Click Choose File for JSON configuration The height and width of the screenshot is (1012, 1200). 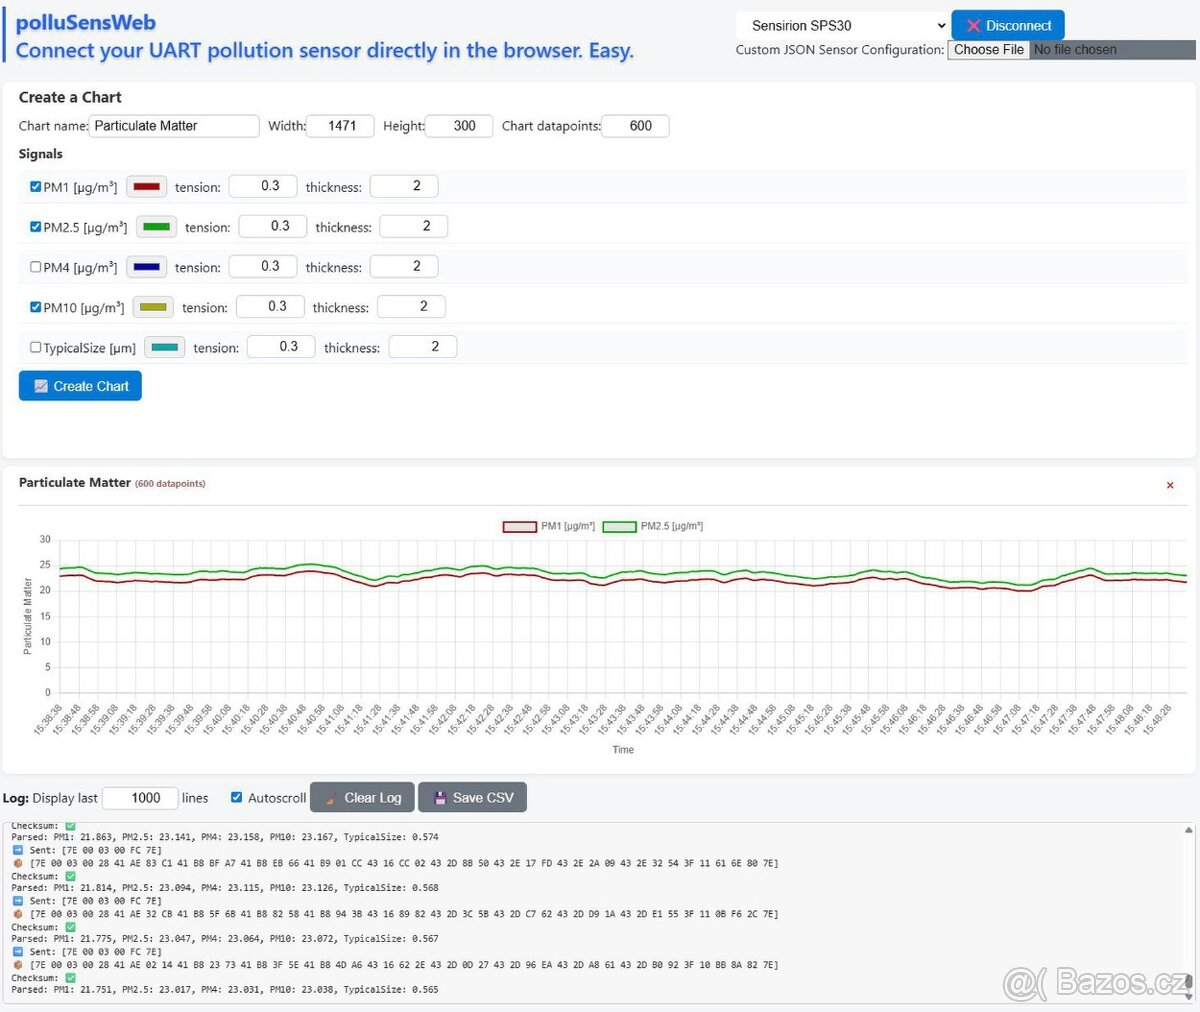(988, 50)
